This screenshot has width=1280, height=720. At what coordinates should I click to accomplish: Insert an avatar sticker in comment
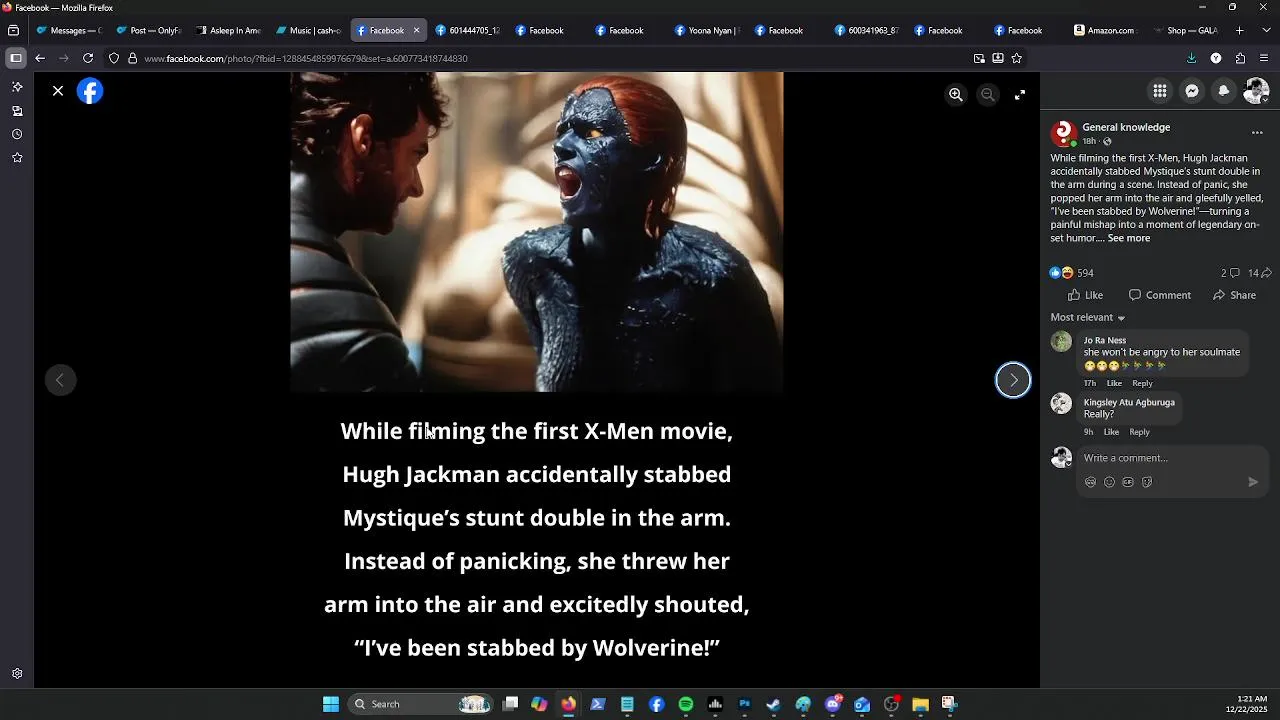tap(1090, 482)
